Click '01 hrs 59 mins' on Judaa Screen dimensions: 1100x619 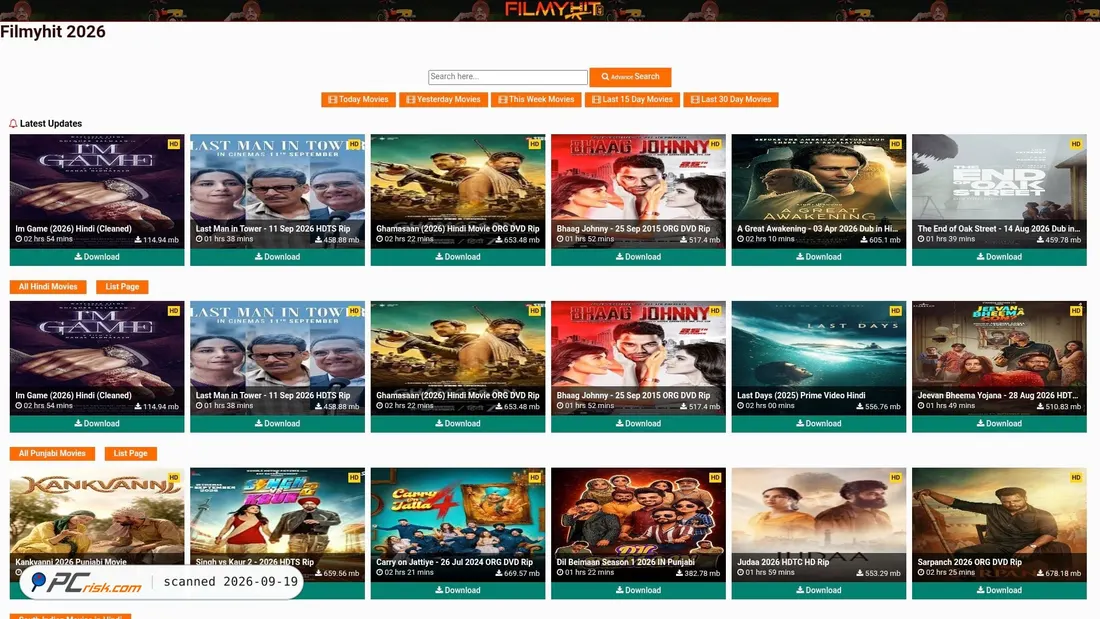point(766,573)
